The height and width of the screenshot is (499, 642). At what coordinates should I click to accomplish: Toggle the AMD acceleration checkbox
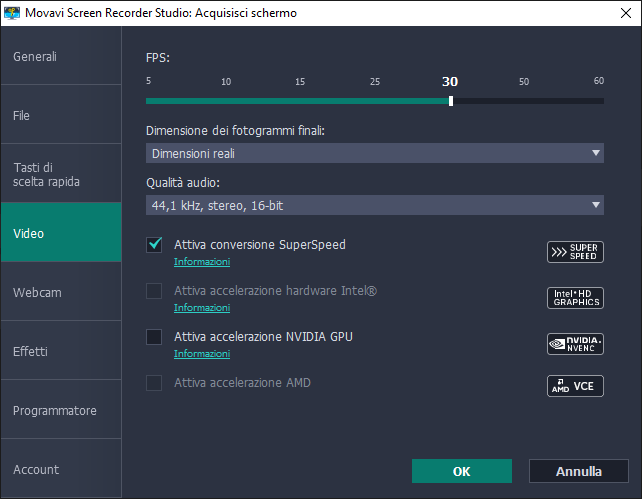(x=154, y=383)
